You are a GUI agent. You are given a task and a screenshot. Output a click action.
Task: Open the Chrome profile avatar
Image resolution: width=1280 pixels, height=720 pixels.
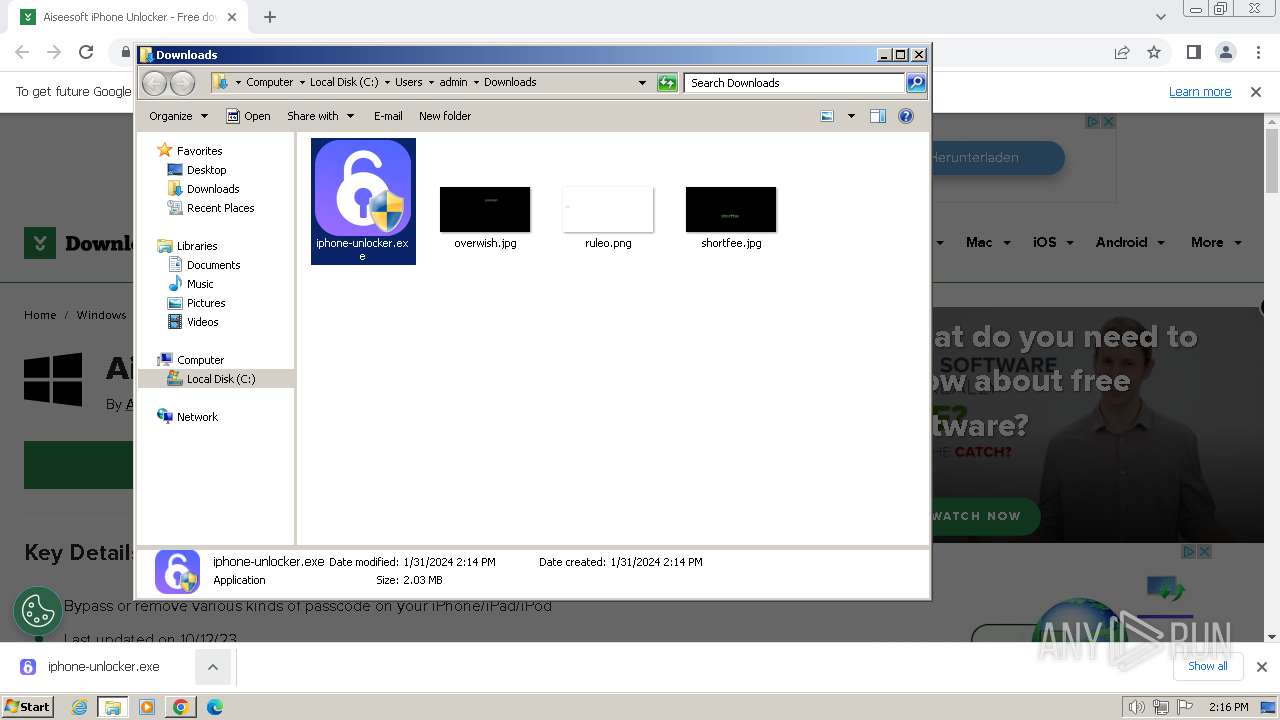[x=1225, y=52]
